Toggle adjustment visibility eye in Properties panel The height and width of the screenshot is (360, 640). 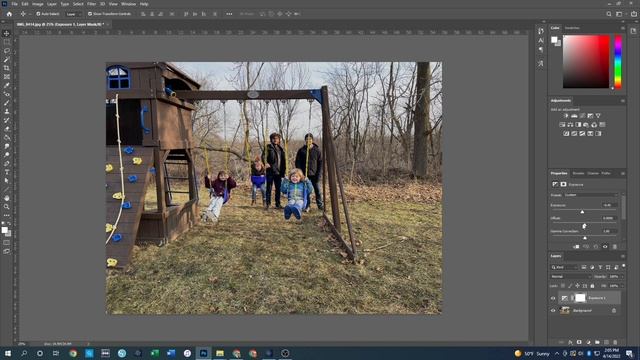[x=605, y=247]
